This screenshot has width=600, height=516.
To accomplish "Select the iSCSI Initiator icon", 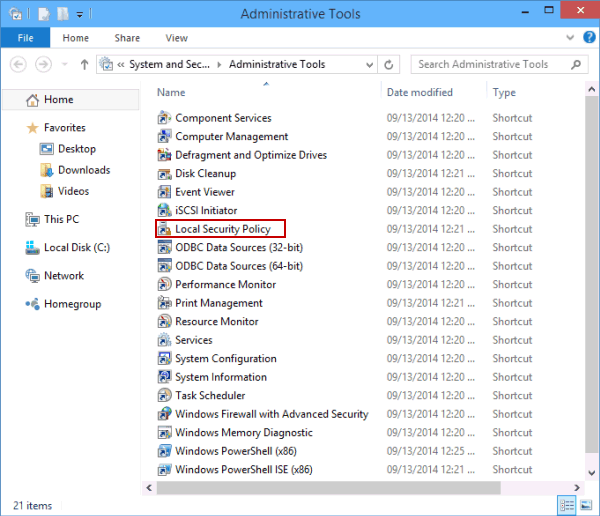I will 165,210.
